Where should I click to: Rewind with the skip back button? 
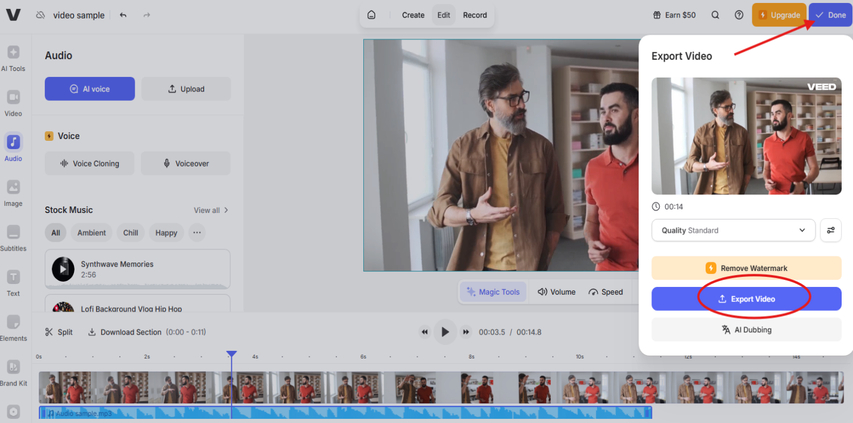(x=425, y=332)
